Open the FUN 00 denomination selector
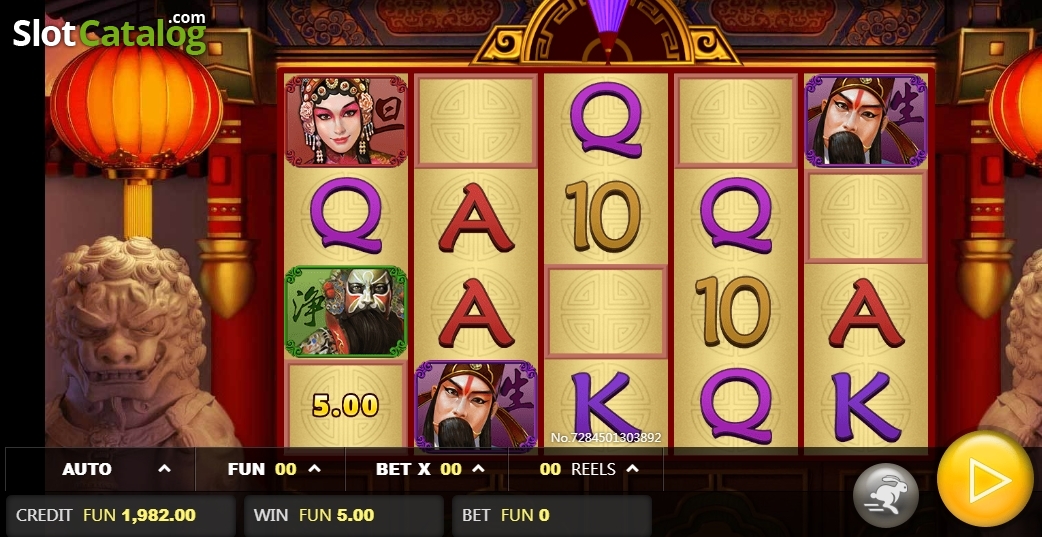 [270, 469]
